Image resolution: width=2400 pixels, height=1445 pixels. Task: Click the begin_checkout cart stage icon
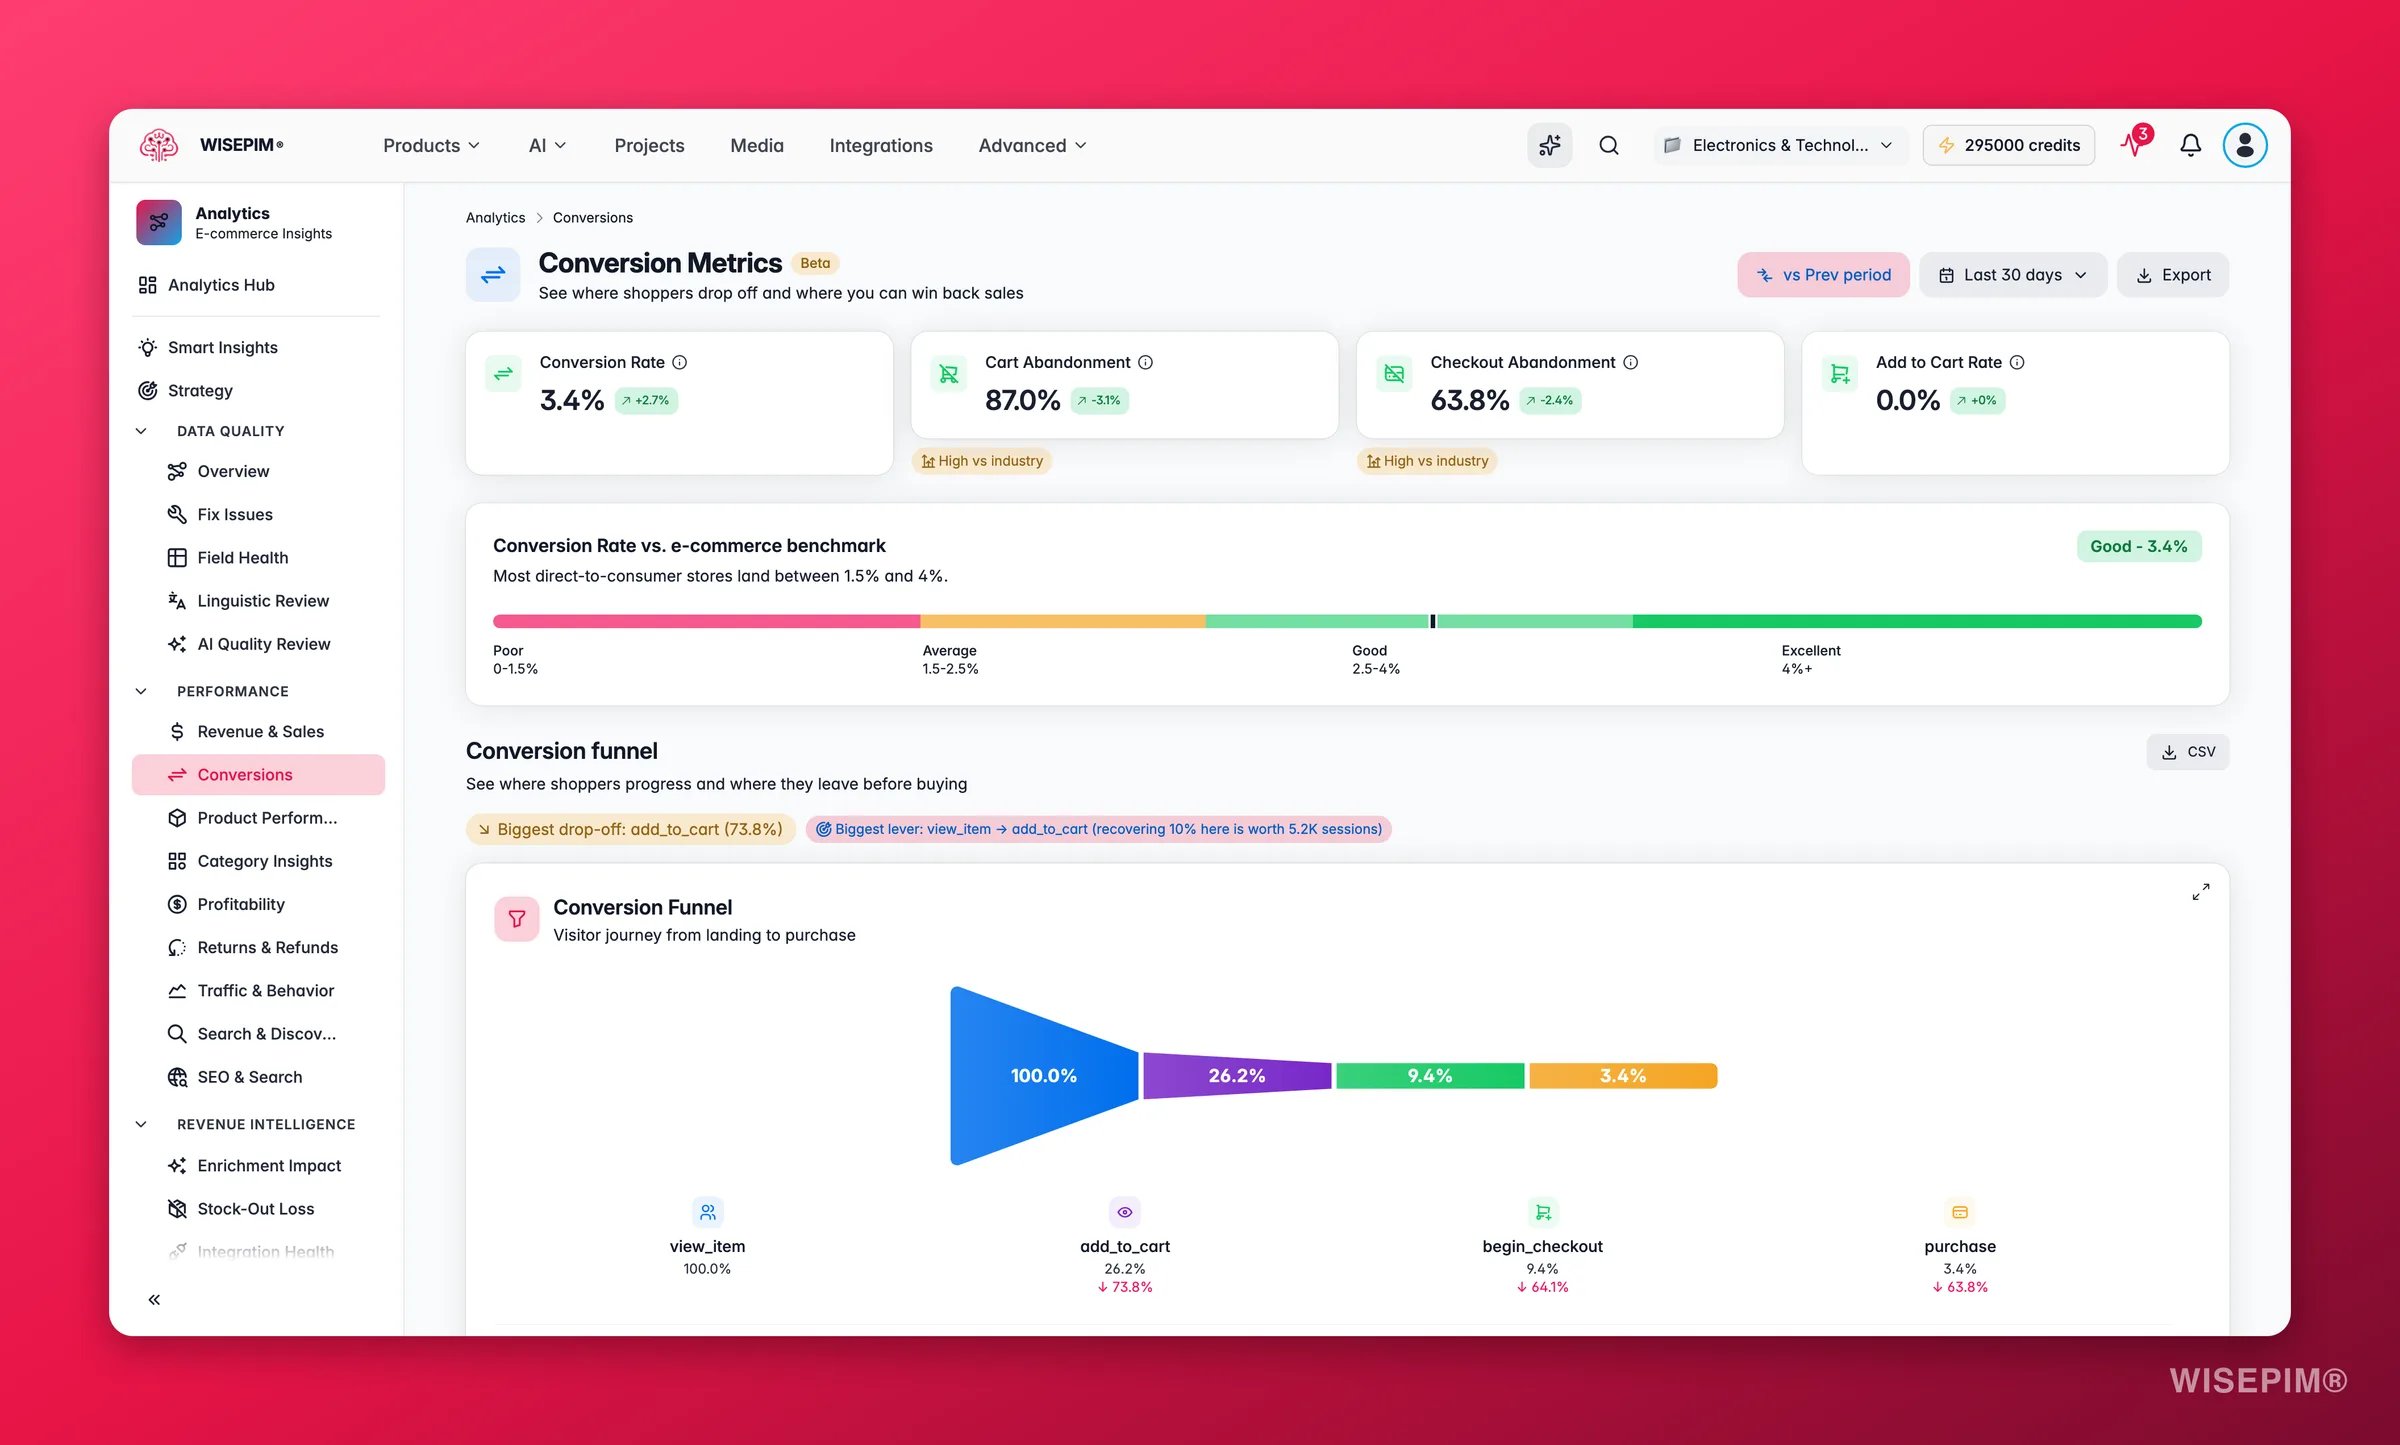point(1543,1212)
